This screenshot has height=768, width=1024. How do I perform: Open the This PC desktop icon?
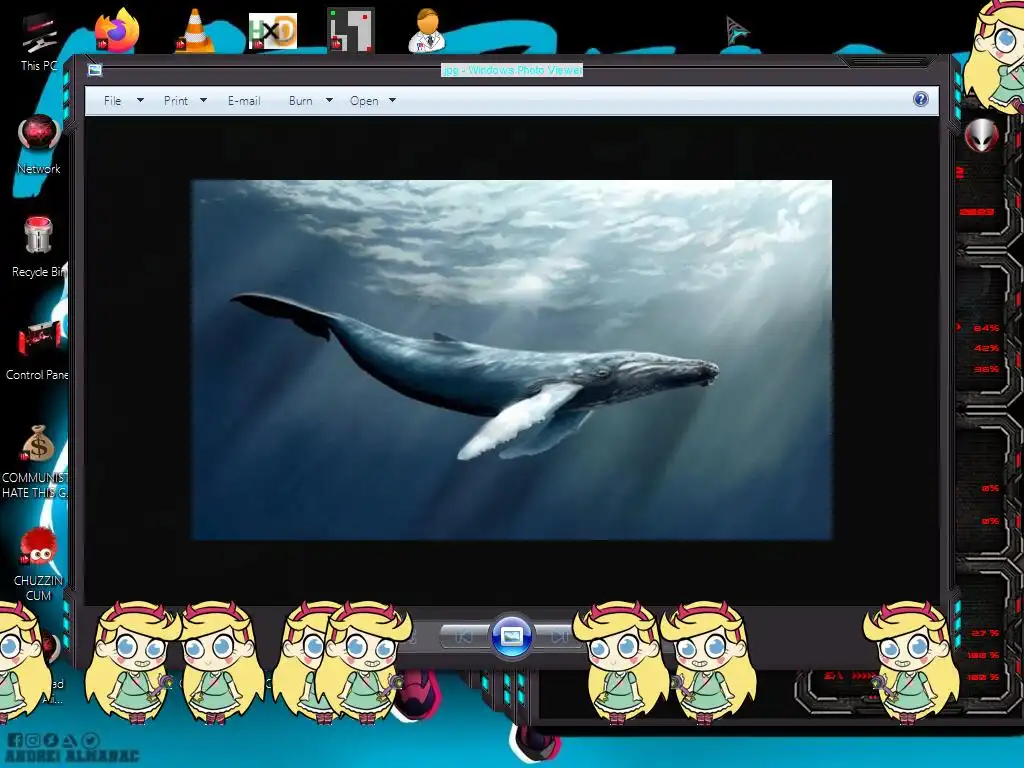point(39,41)
